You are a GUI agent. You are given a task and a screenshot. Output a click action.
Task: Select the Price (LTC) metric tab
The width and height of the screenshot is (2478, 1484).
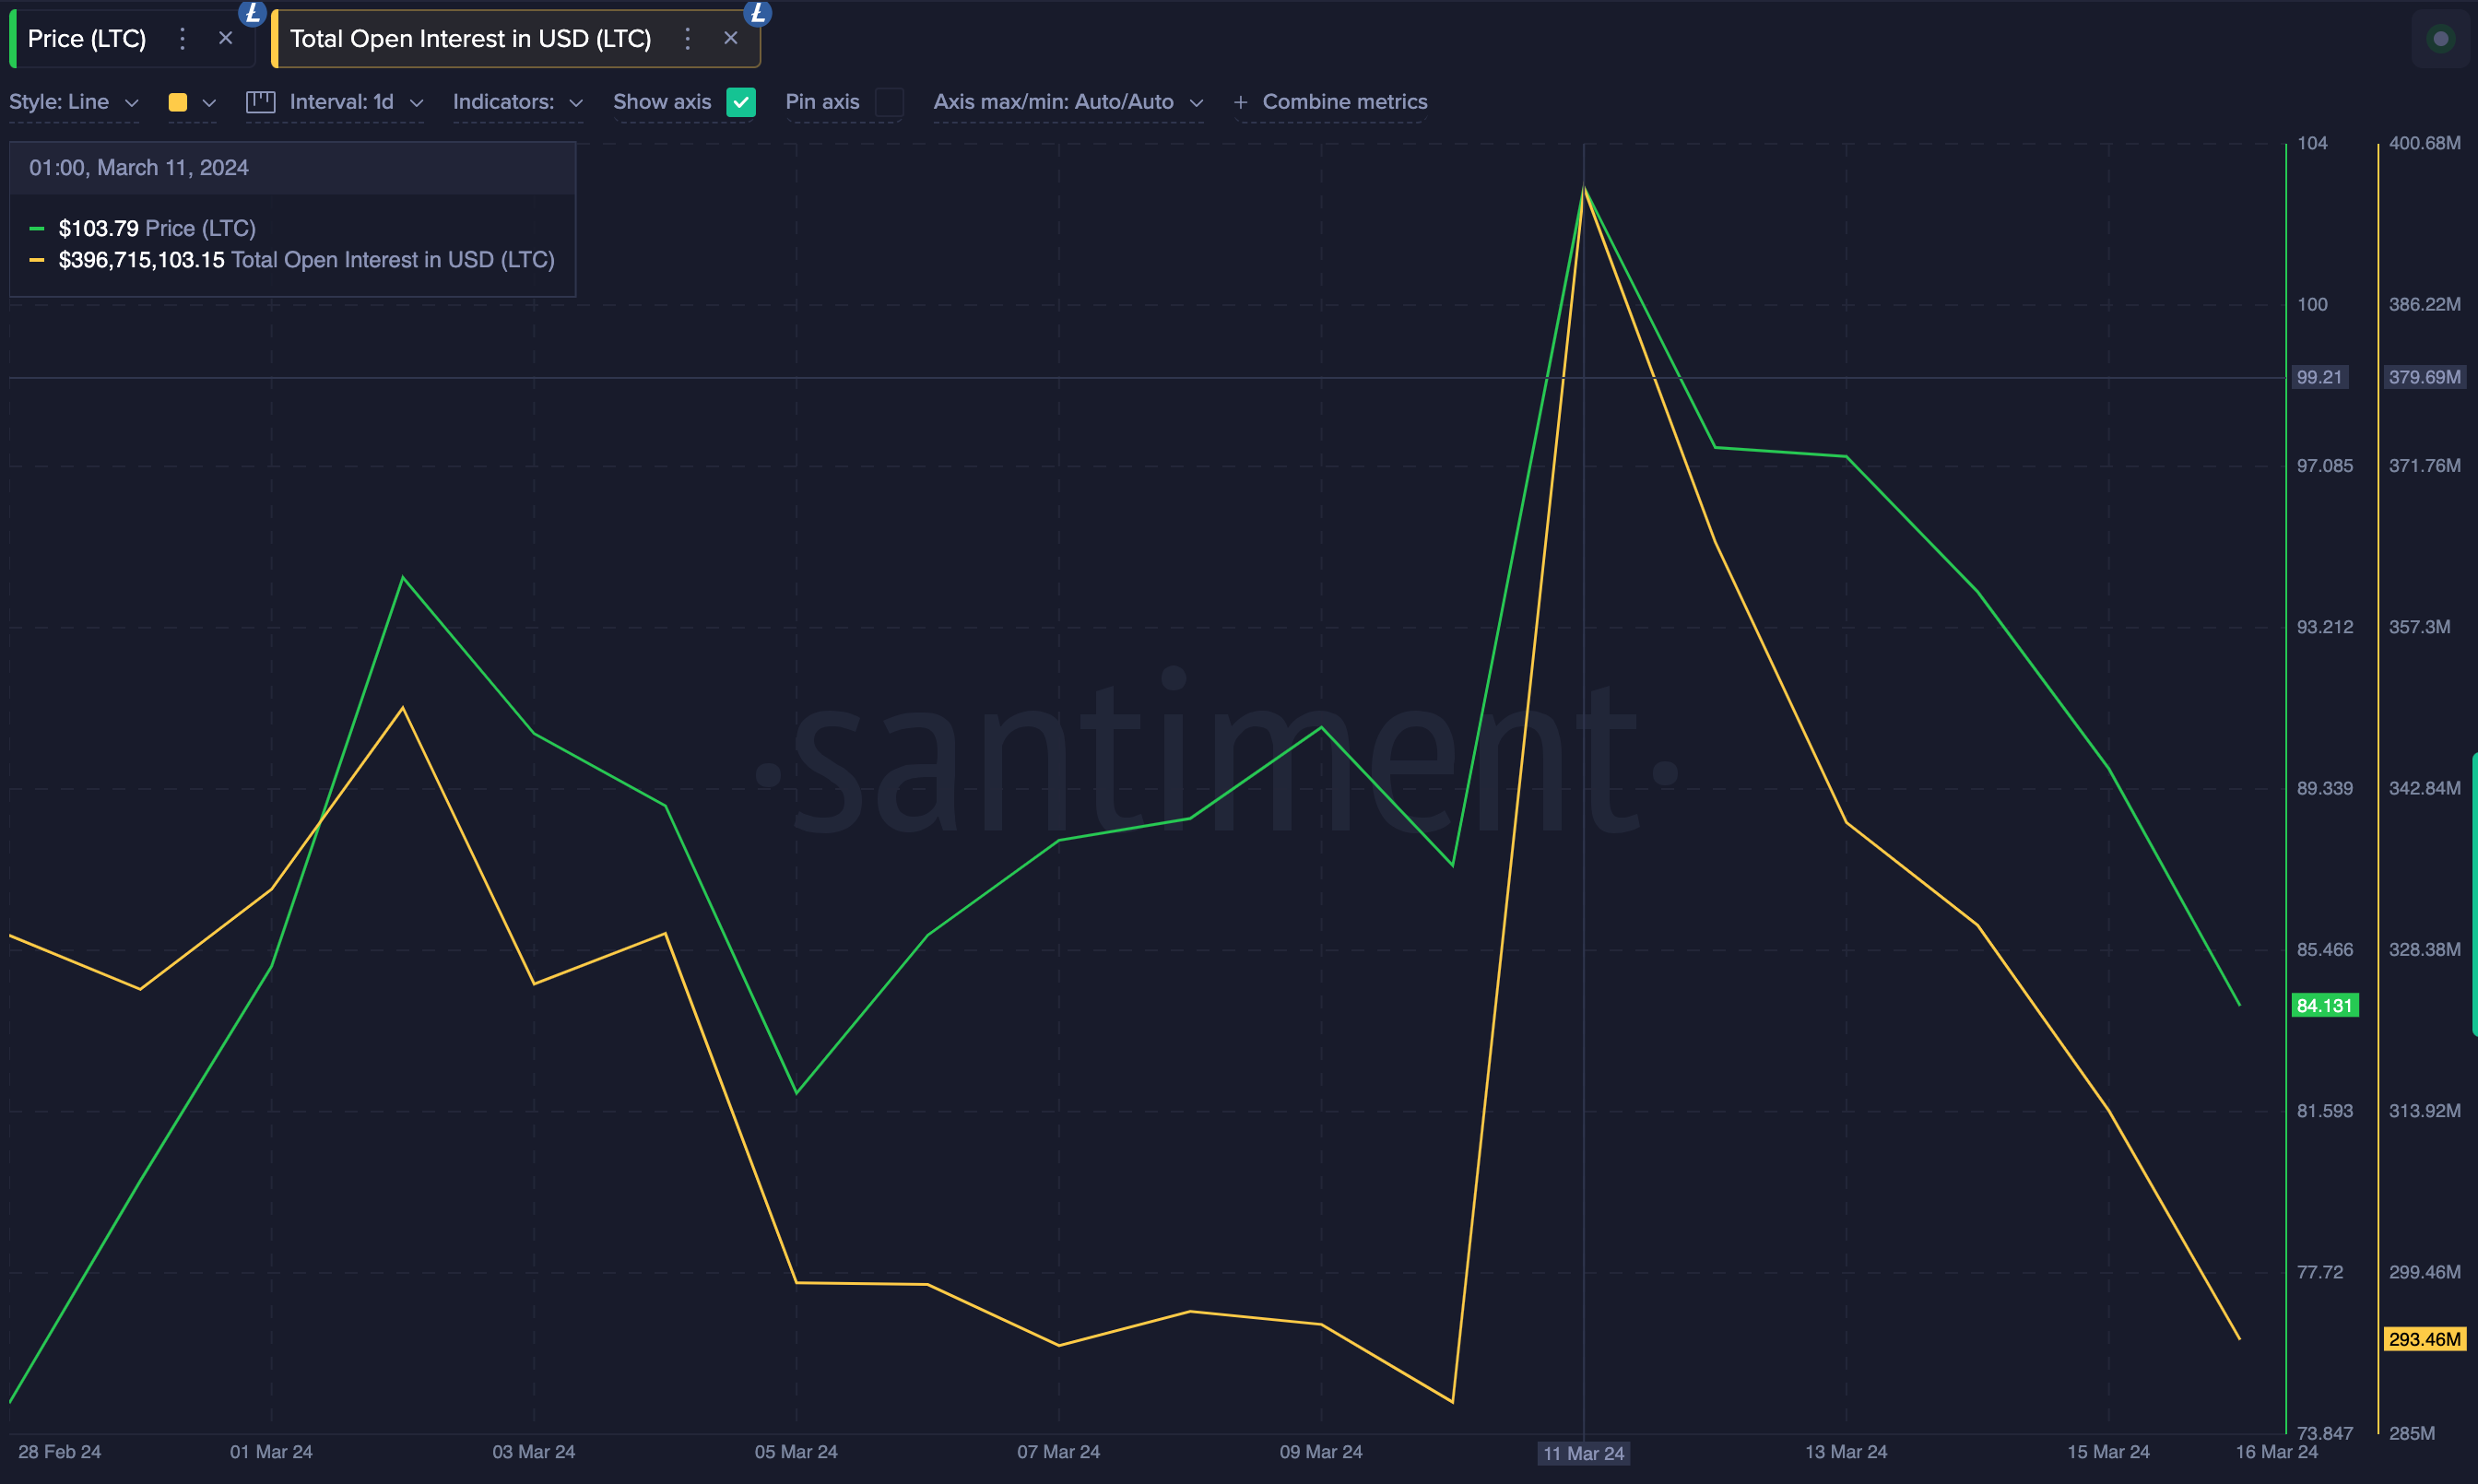(x=87, y=39)
